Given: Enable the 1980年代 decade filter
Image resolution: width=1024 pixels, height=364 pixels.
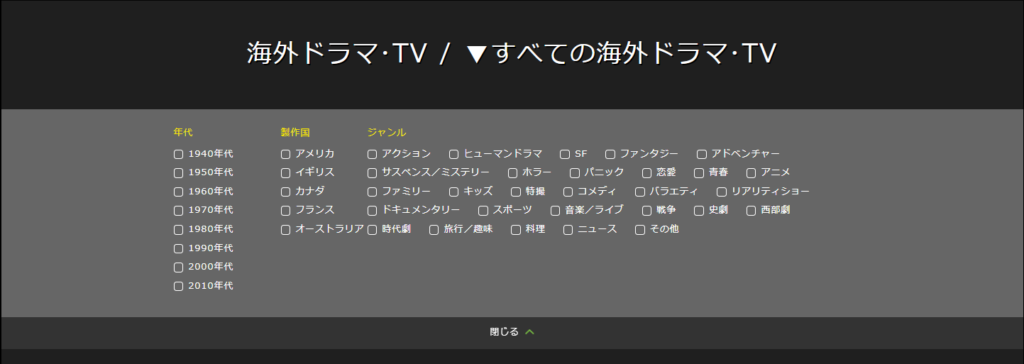Looking at the screenshot, I should (x=178, y=229).
